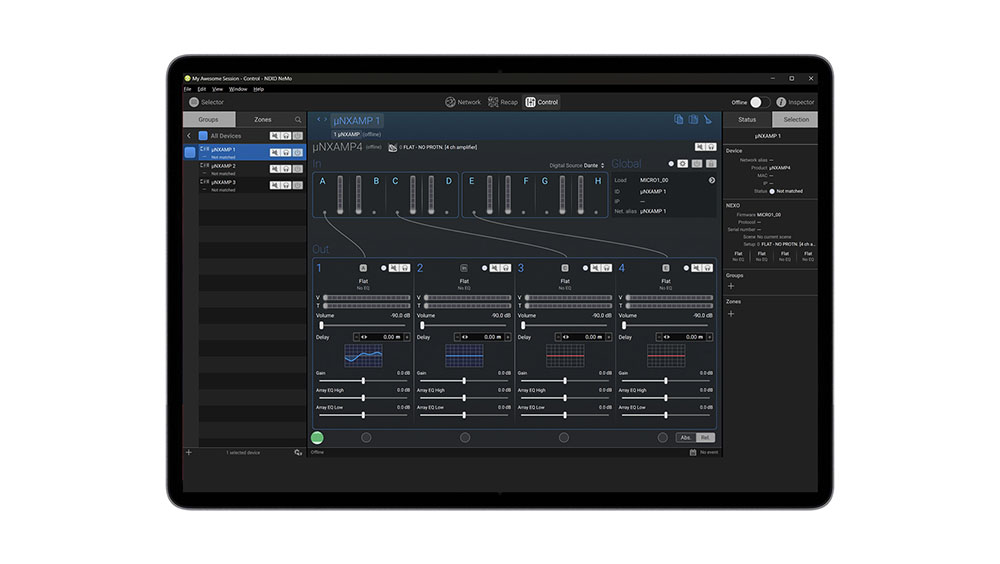Viewport: 1000px width, 564px height.
Task: Click the Global lock icon
Action: click(711, 164)
